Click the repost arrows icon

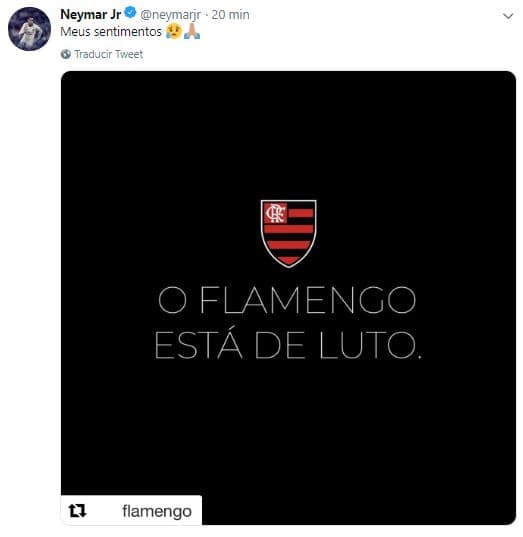[77, 511]
